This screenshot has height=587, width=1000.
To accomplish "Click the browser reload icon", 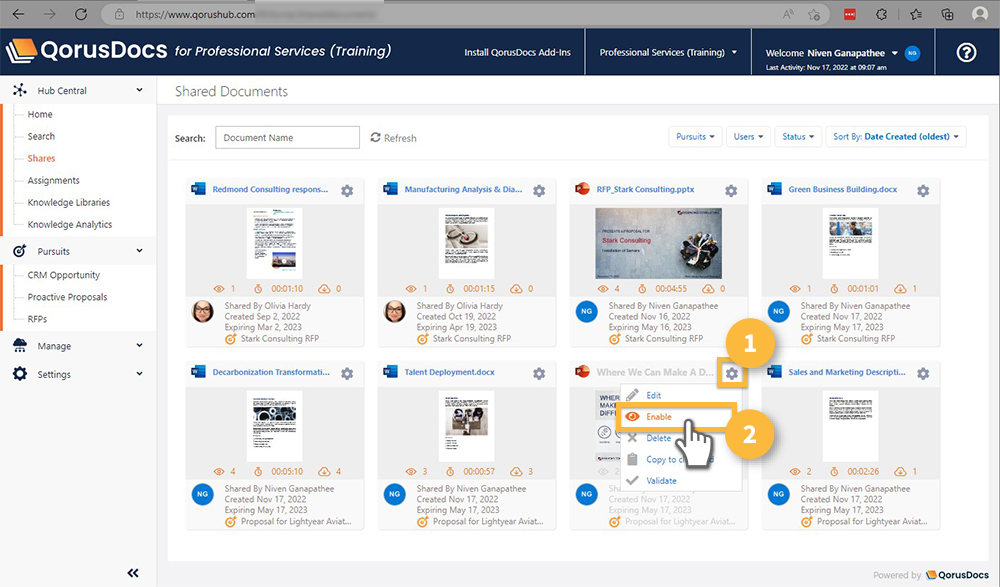I will [x=81, y=14].
